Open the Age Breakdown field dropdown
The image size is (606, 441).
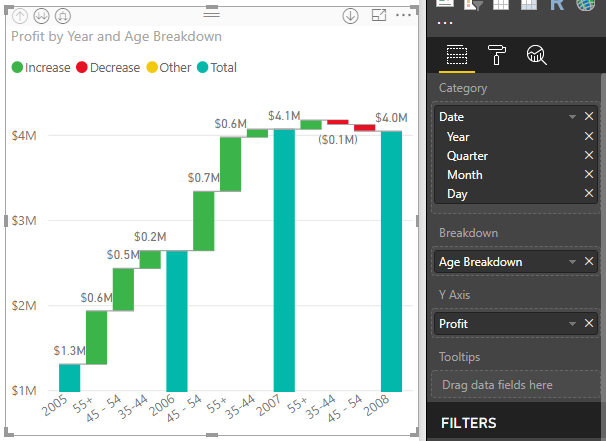tap(572, 262)
